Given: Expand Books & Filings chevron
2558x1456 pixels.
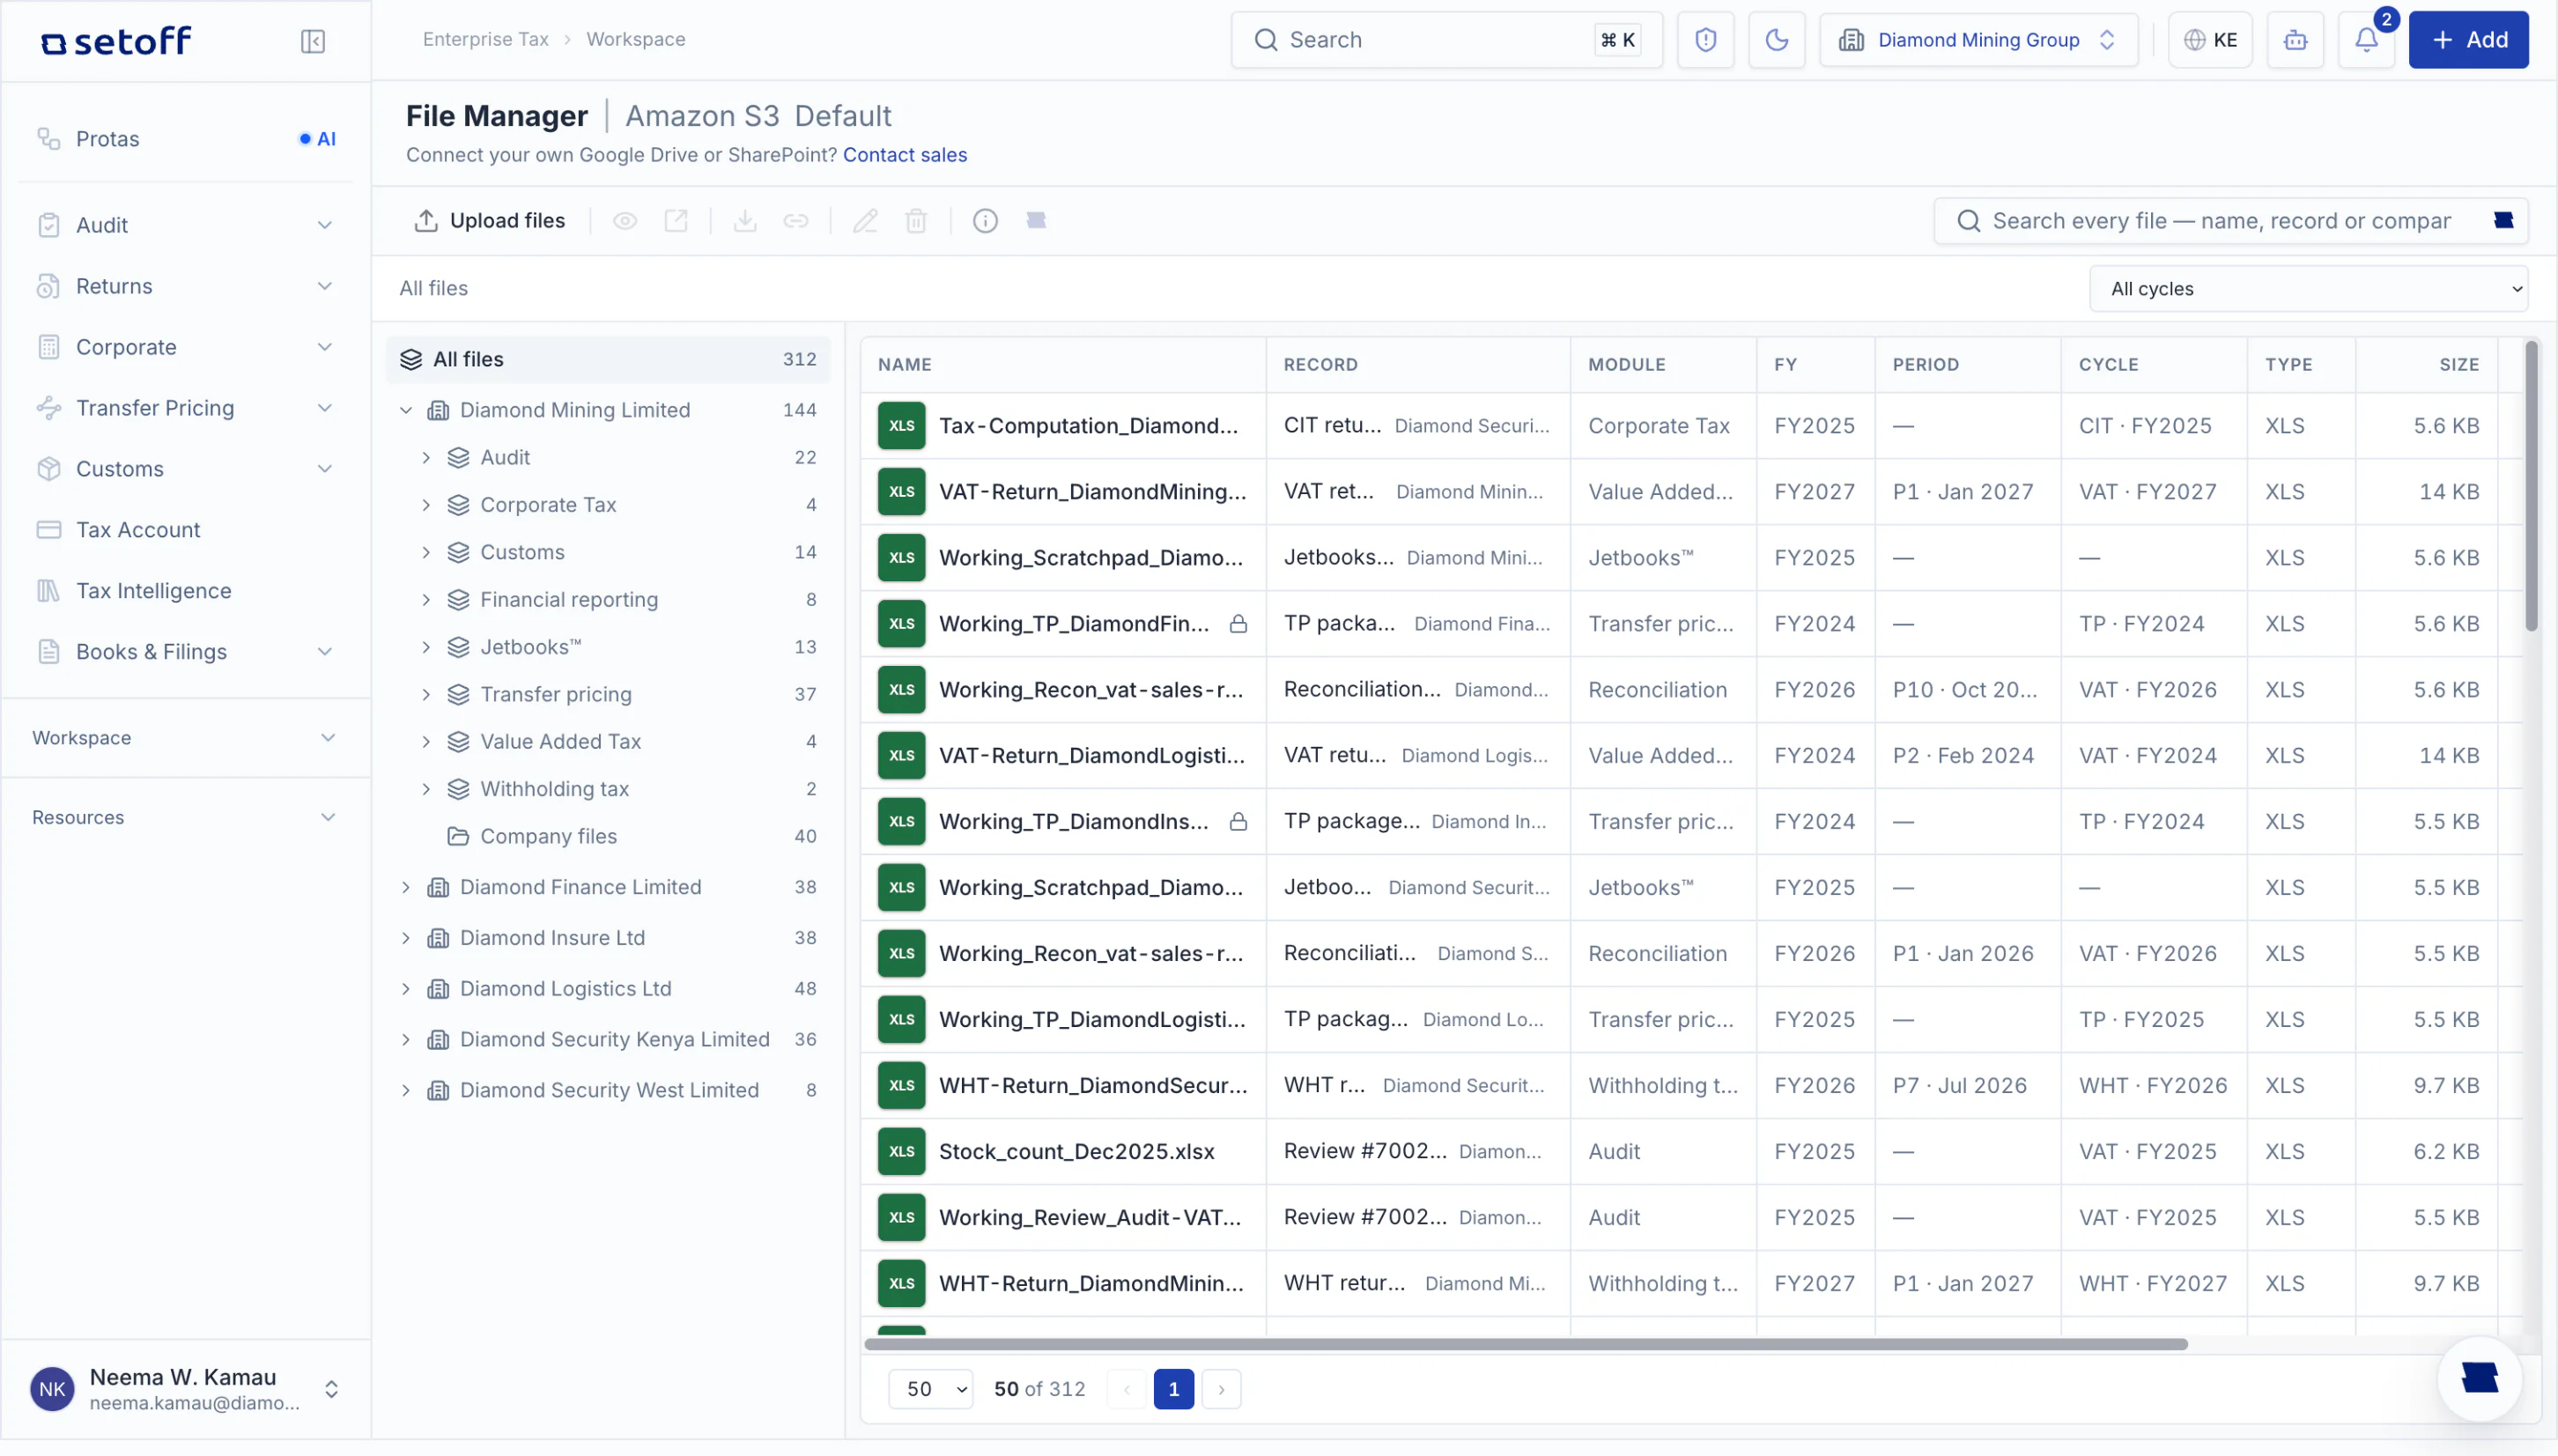Looking at the screenshot, I should tap(325, 652).
